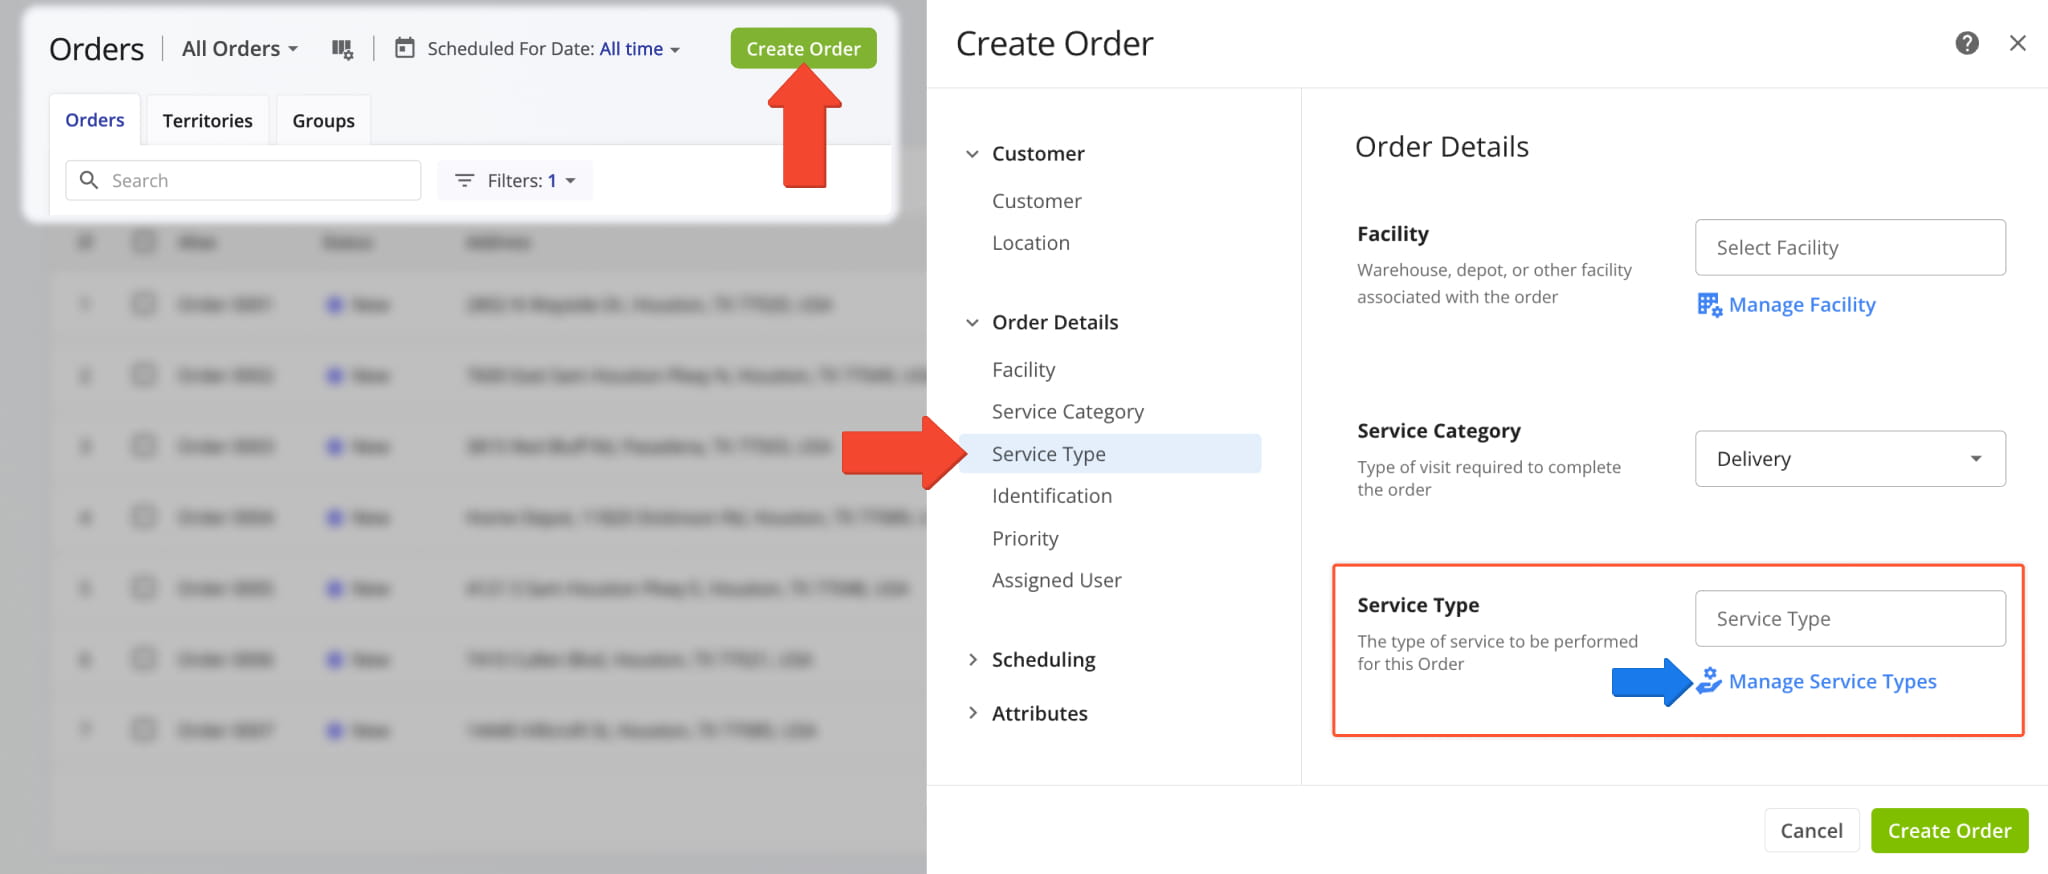Click the column settings grid icon

342,49
